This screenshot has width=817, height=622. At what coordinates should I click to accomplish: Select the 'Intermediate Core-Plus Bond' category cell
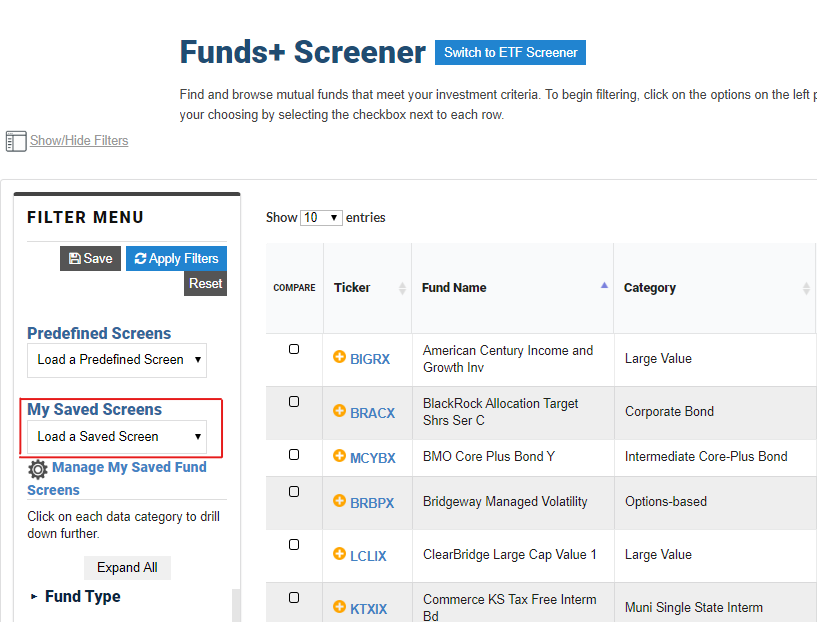706,457
